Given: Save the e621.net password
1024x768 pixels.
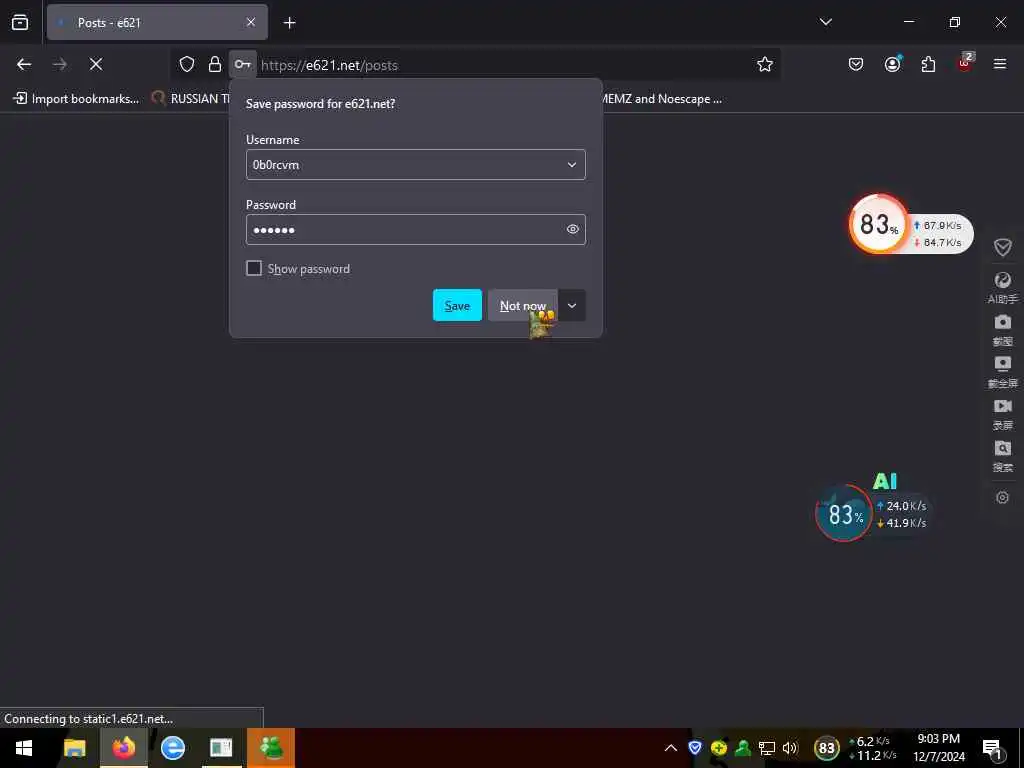Looking at the screenshot, I should tap(457, 305).
